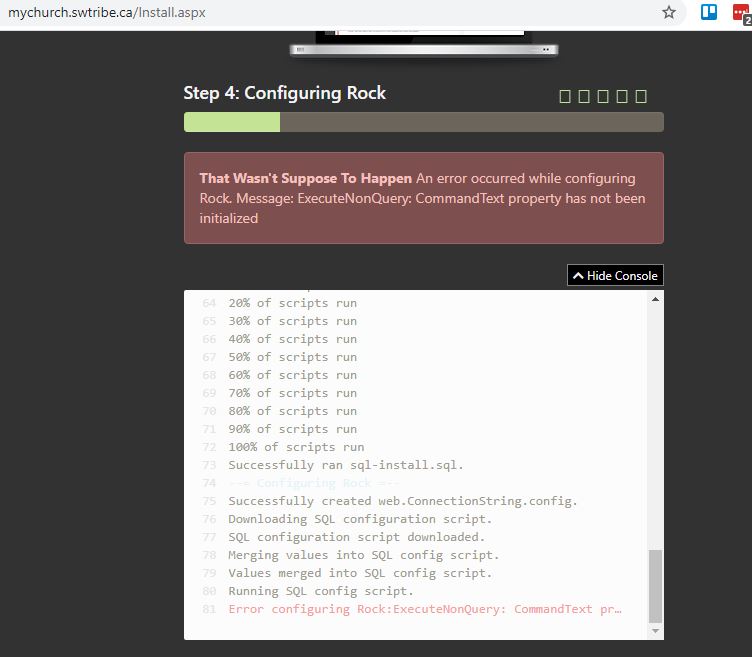Screen dimensions: 752x657
Task: Click 'That Wasn't Suppose To Happen' error title
Action: point(306,178)
